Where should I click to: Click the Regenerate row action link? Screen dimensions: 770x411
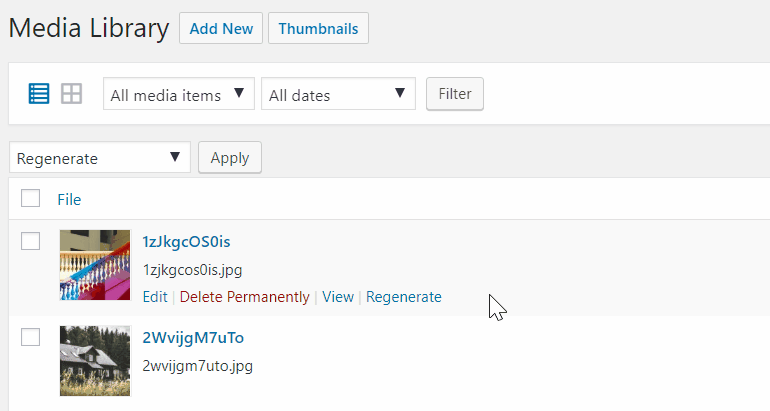404,297
